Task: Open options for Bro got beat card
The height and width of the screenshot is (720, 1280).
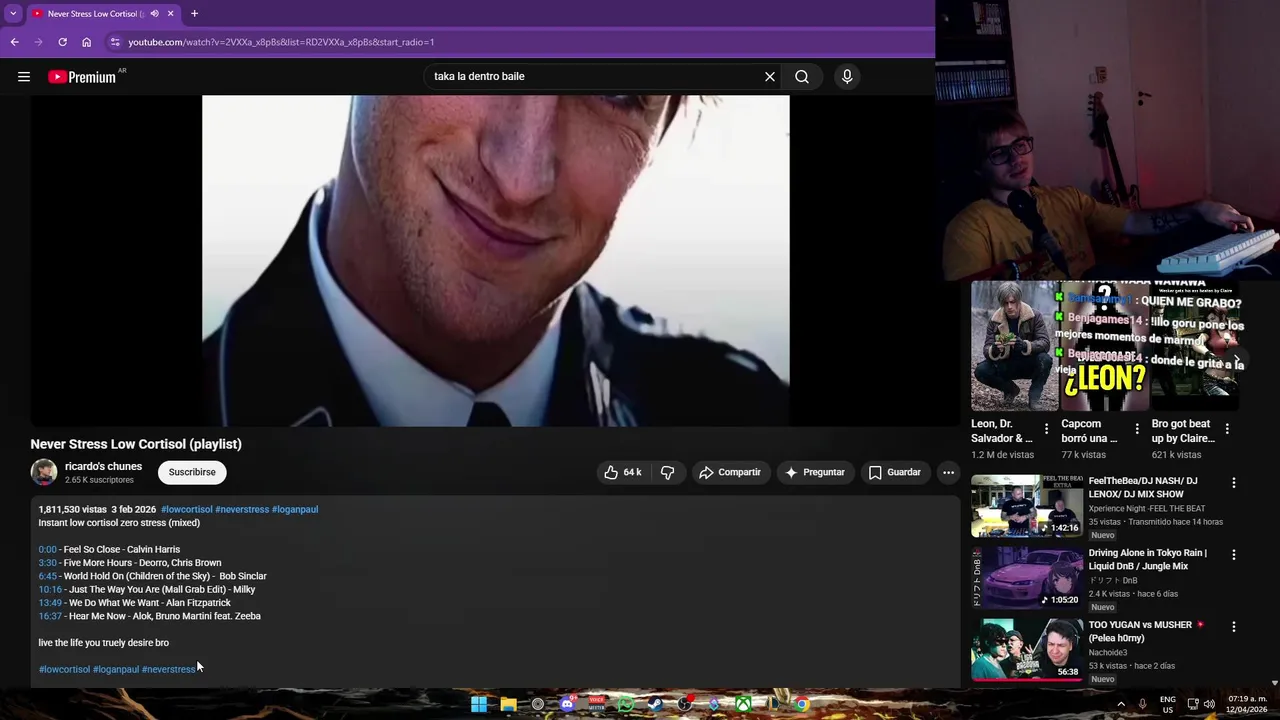Action: coord(1227,429)
